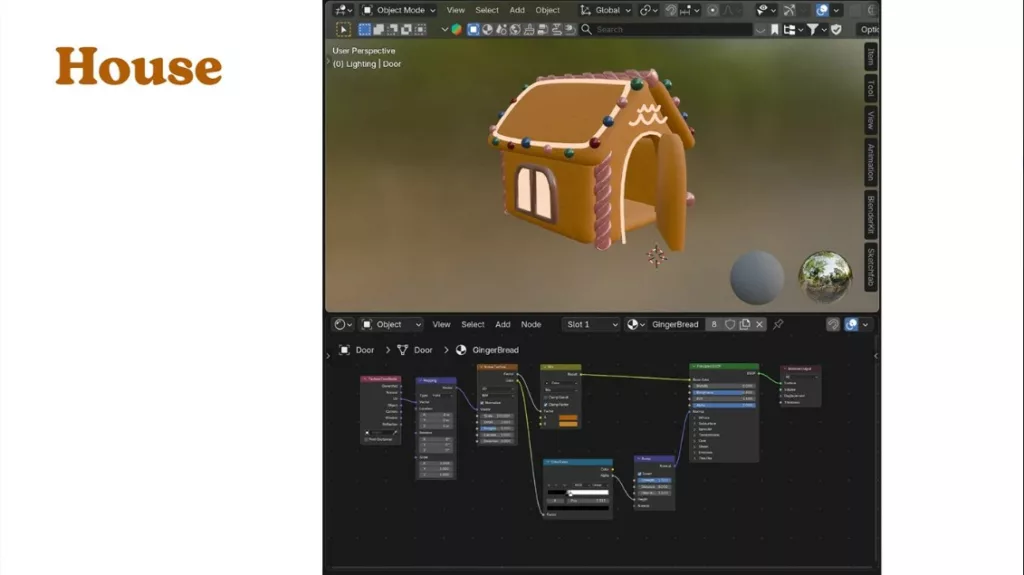Open the Sketchfab sidebar tab

[871, 267]
